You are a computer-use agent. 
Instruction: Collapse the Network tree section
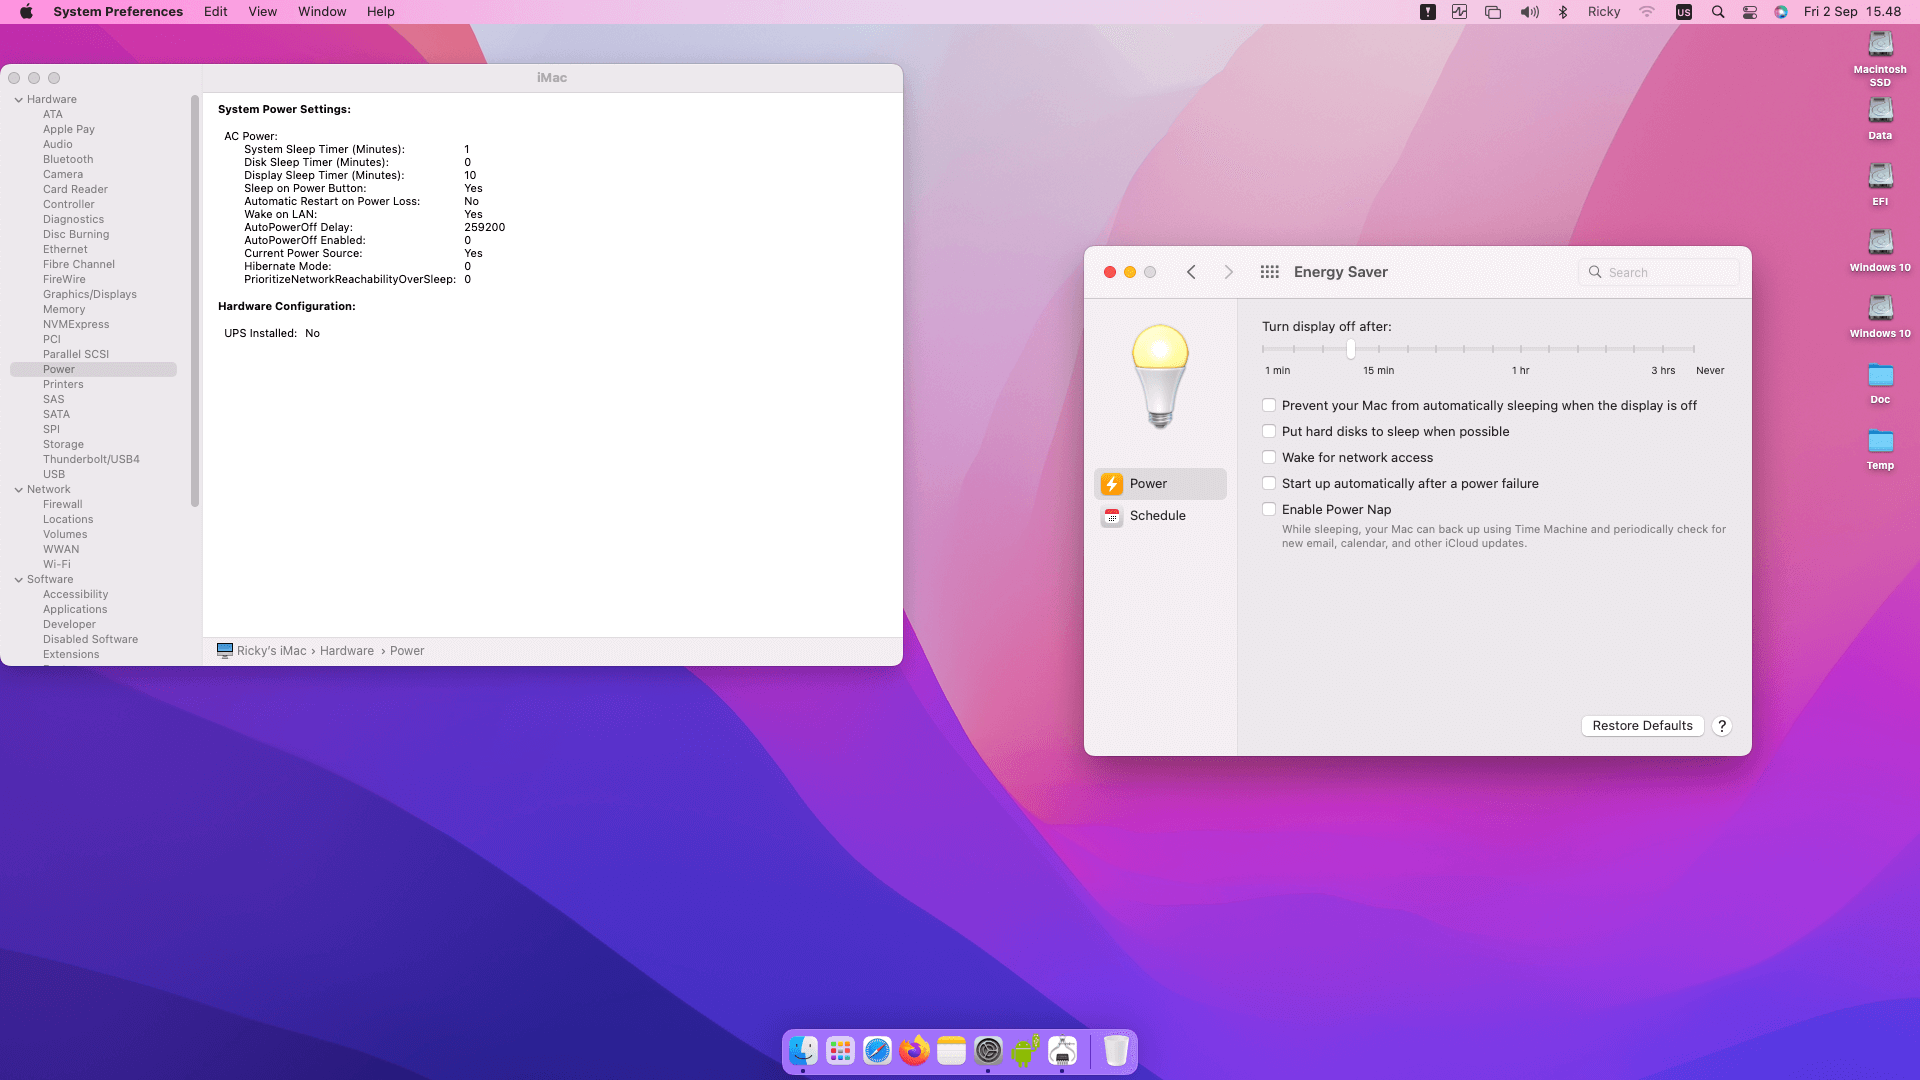(19, 490)
